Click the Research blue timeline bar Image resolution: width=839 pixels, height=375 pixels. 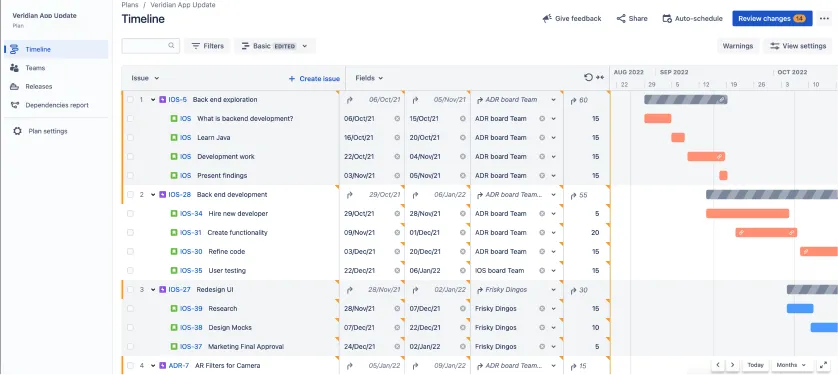pyautogui.click(x=800, y=309)
